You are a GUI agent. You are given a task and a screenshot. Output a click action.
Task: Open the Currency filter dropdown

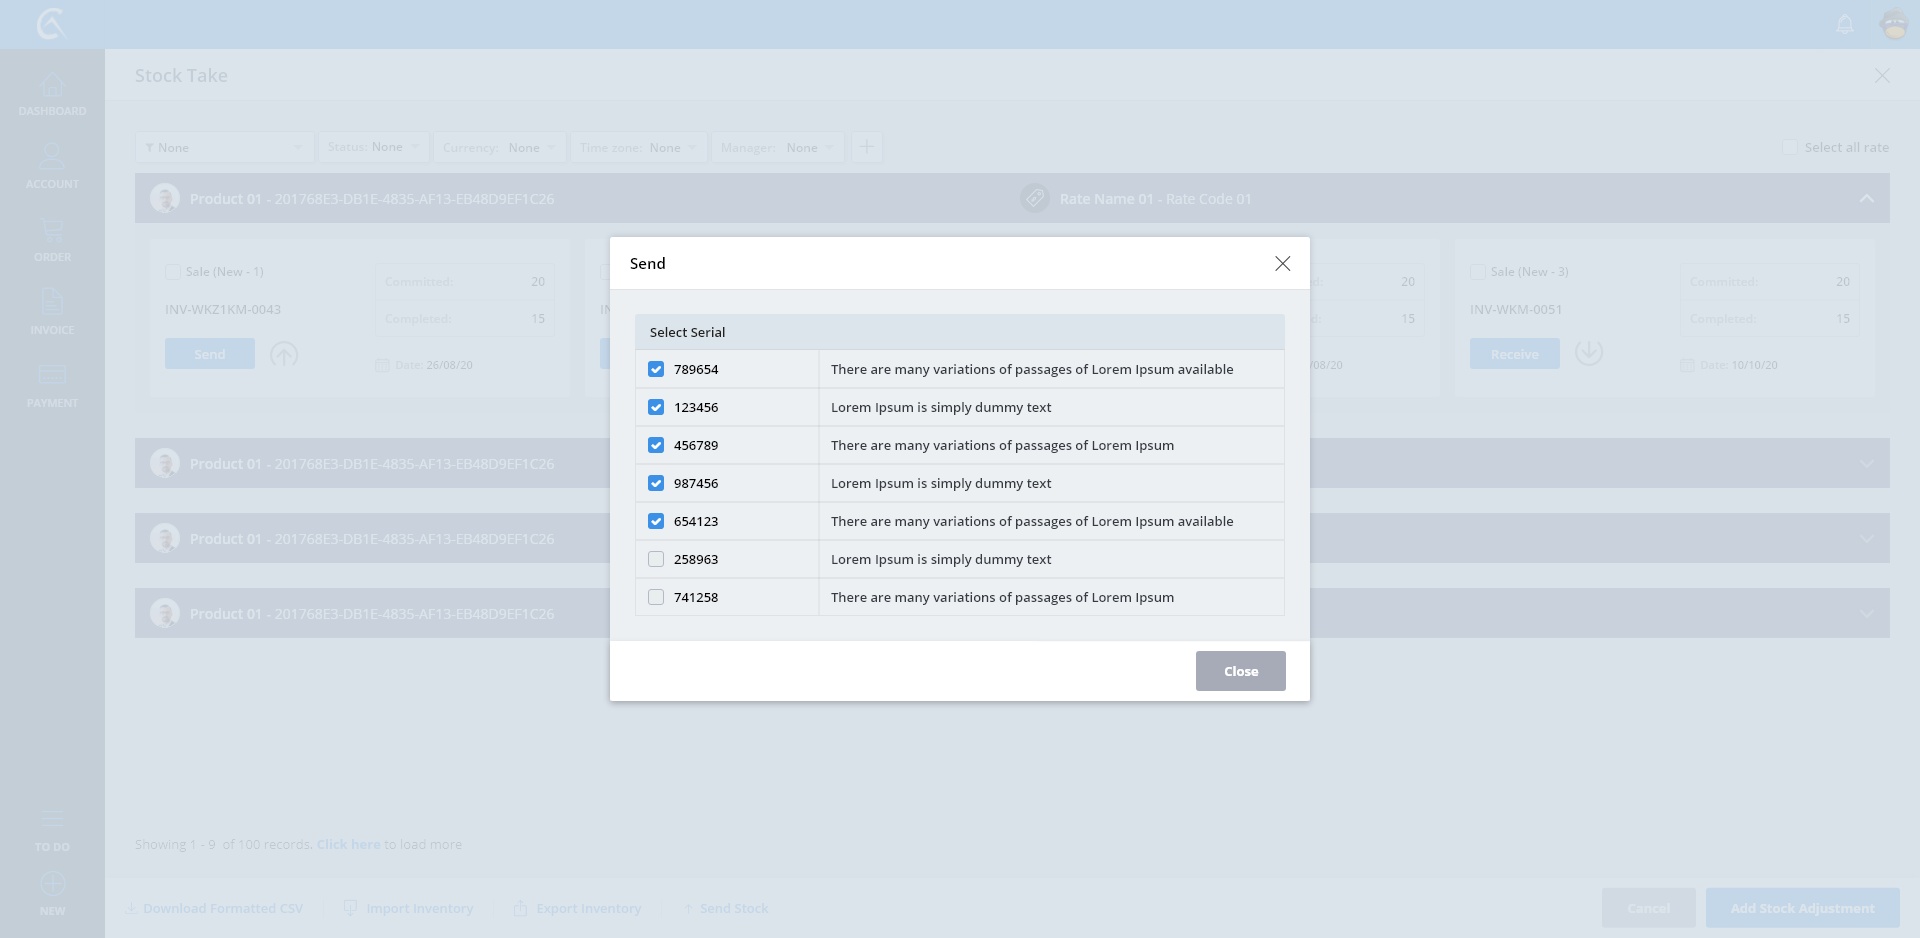coord(499,147)
